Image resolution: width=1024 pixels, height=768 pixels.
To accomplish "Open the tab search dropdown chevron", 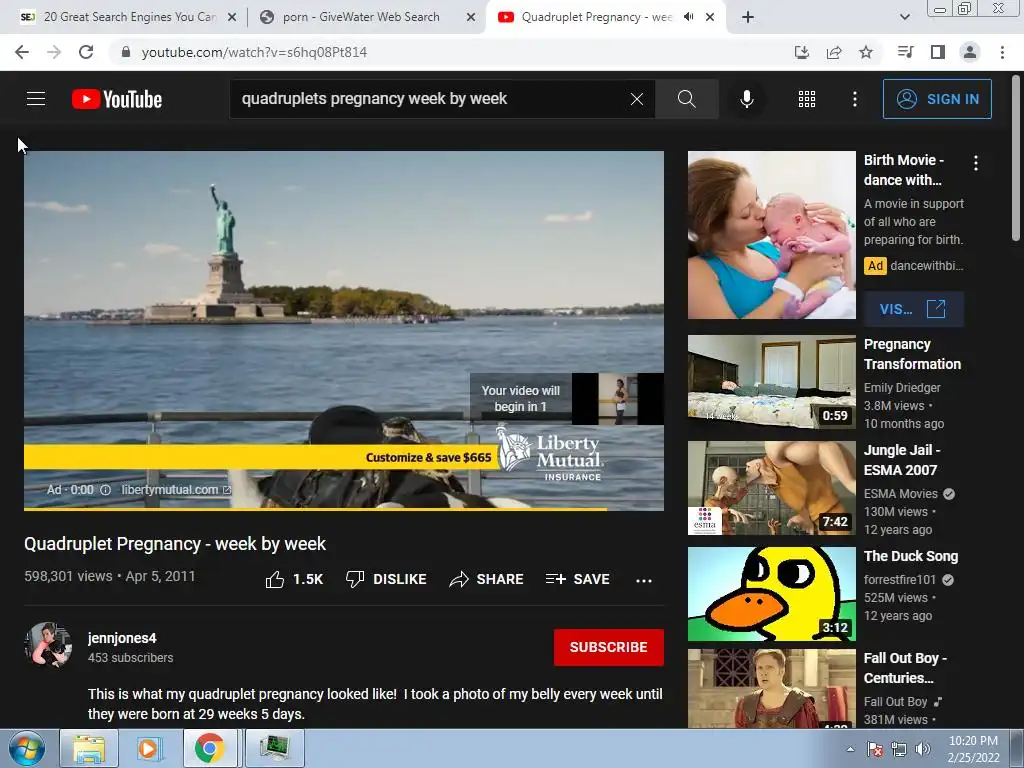I will click(x=904, y=18).
